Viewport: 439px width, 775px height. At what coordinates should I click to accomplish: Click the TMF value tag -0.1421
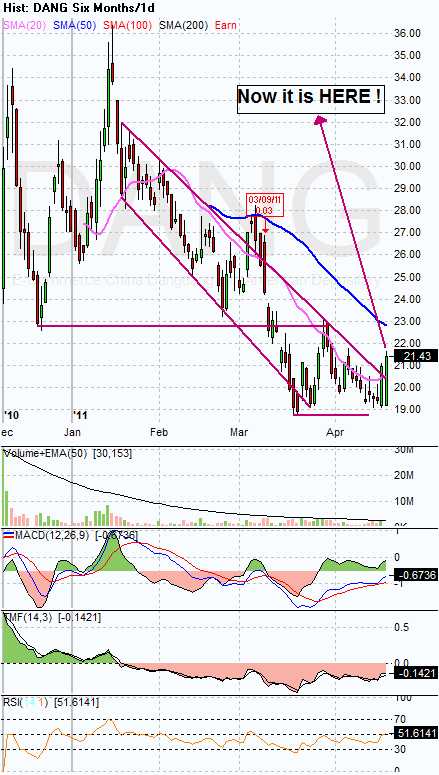tap(415, 673)
